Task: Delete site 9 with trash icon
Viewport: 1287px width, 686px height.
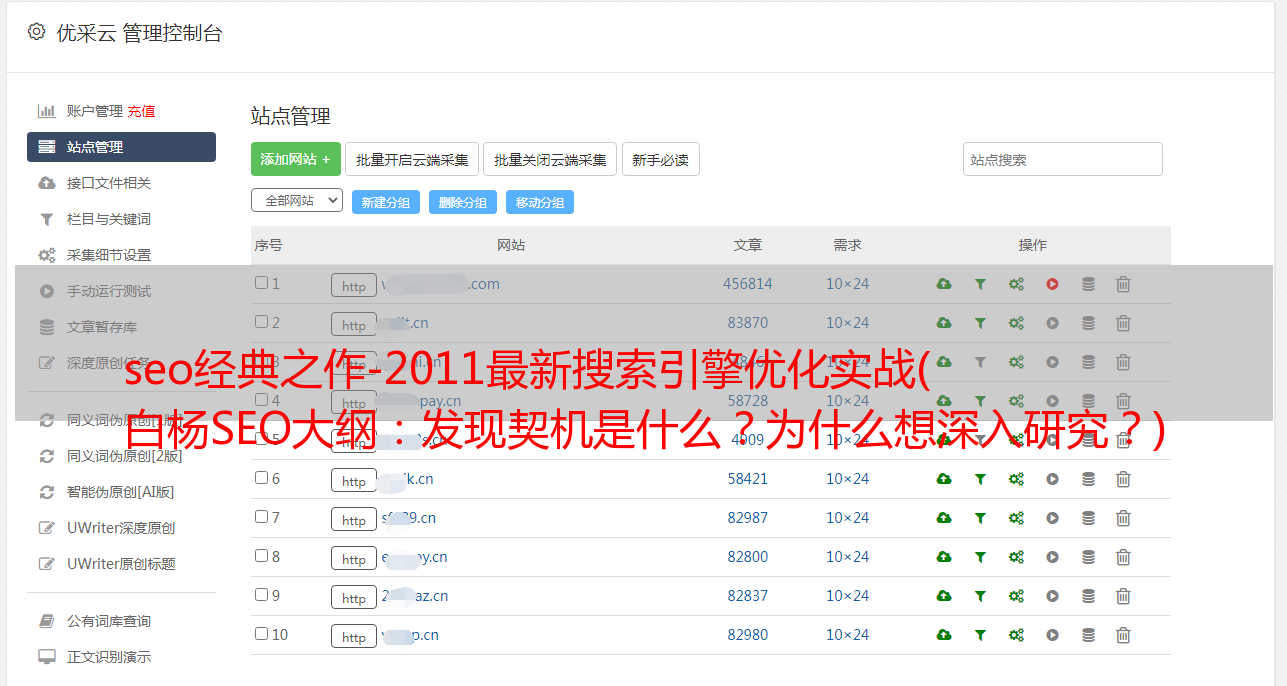Action: pyautogui.click(x=1123, y=596)
